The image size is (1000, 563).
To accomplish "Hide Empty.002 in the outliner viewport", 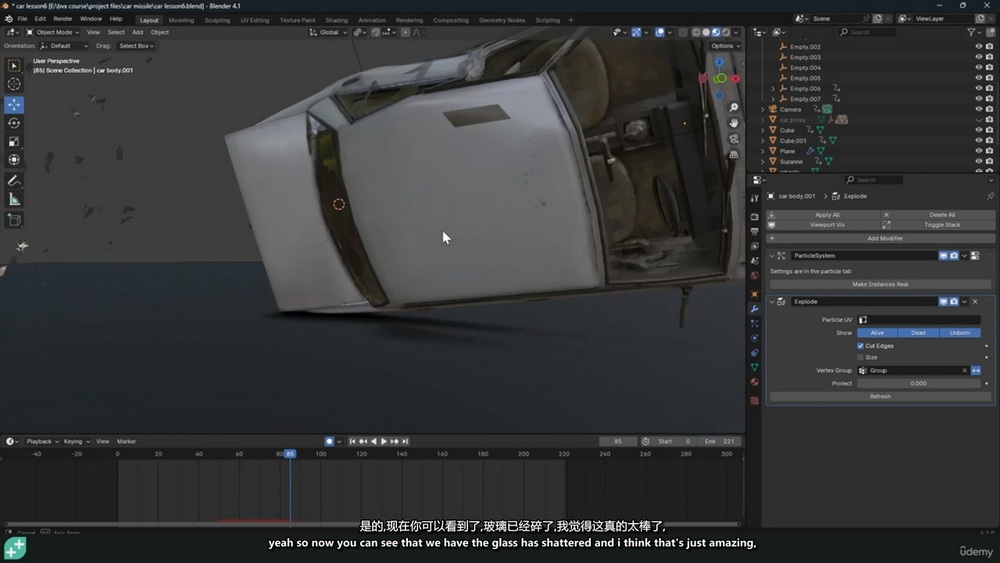I will [x=979, y=47].
